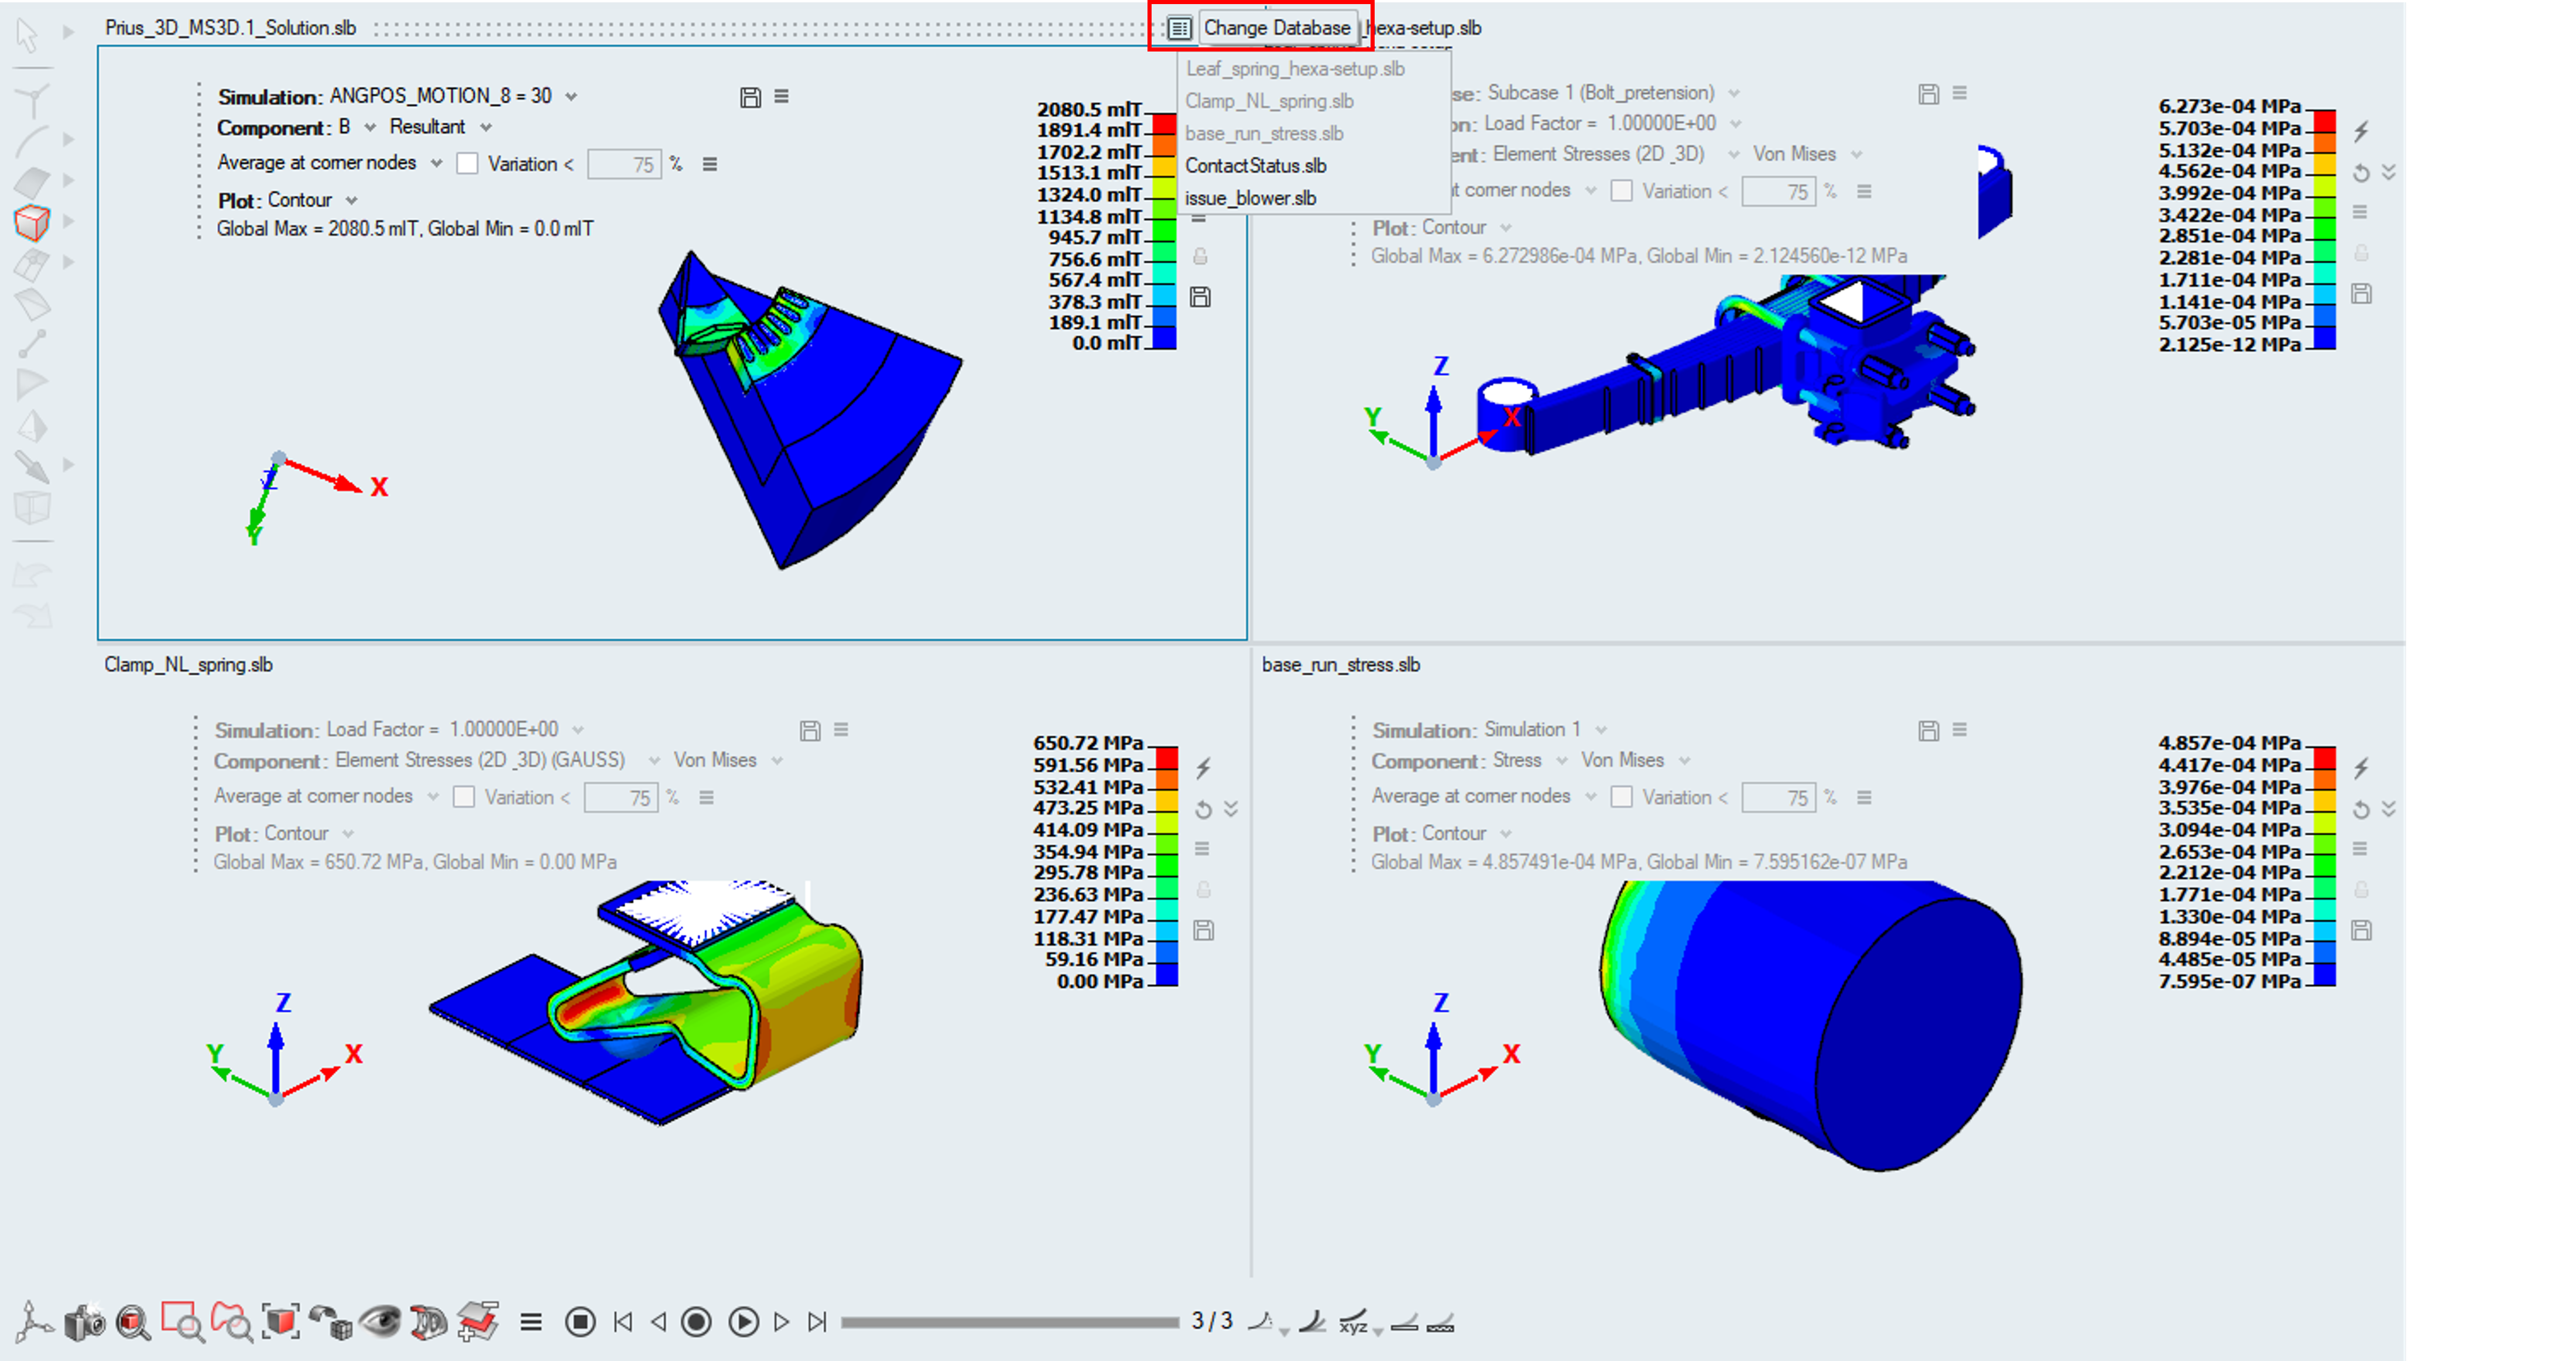
Task: Click the lightning bolt icon beside Clamp legend
Action: coord(1204,768)
